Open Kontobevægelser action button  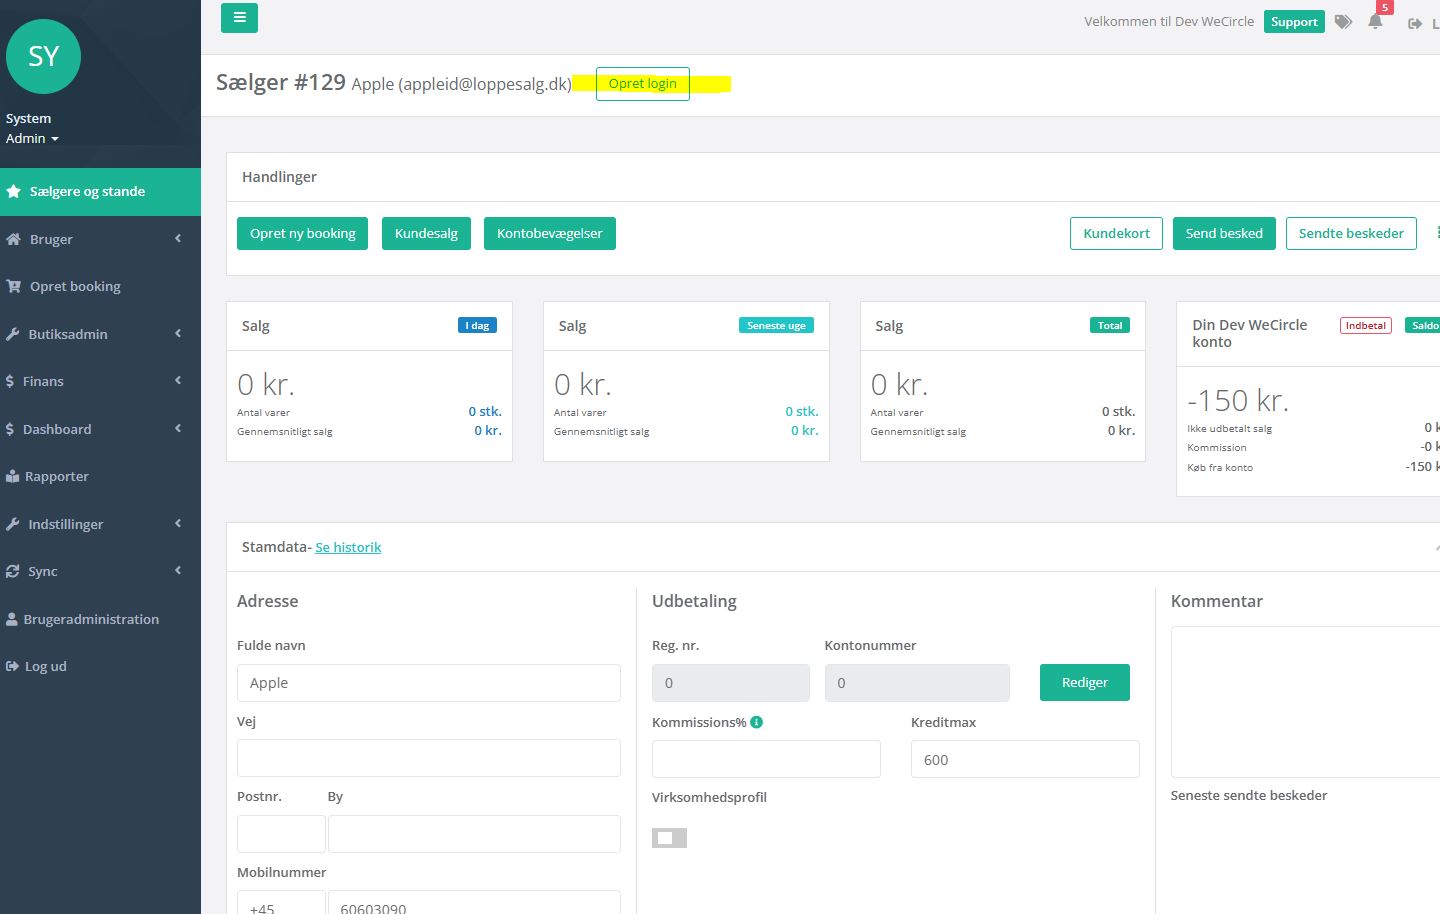click(550, 233)
